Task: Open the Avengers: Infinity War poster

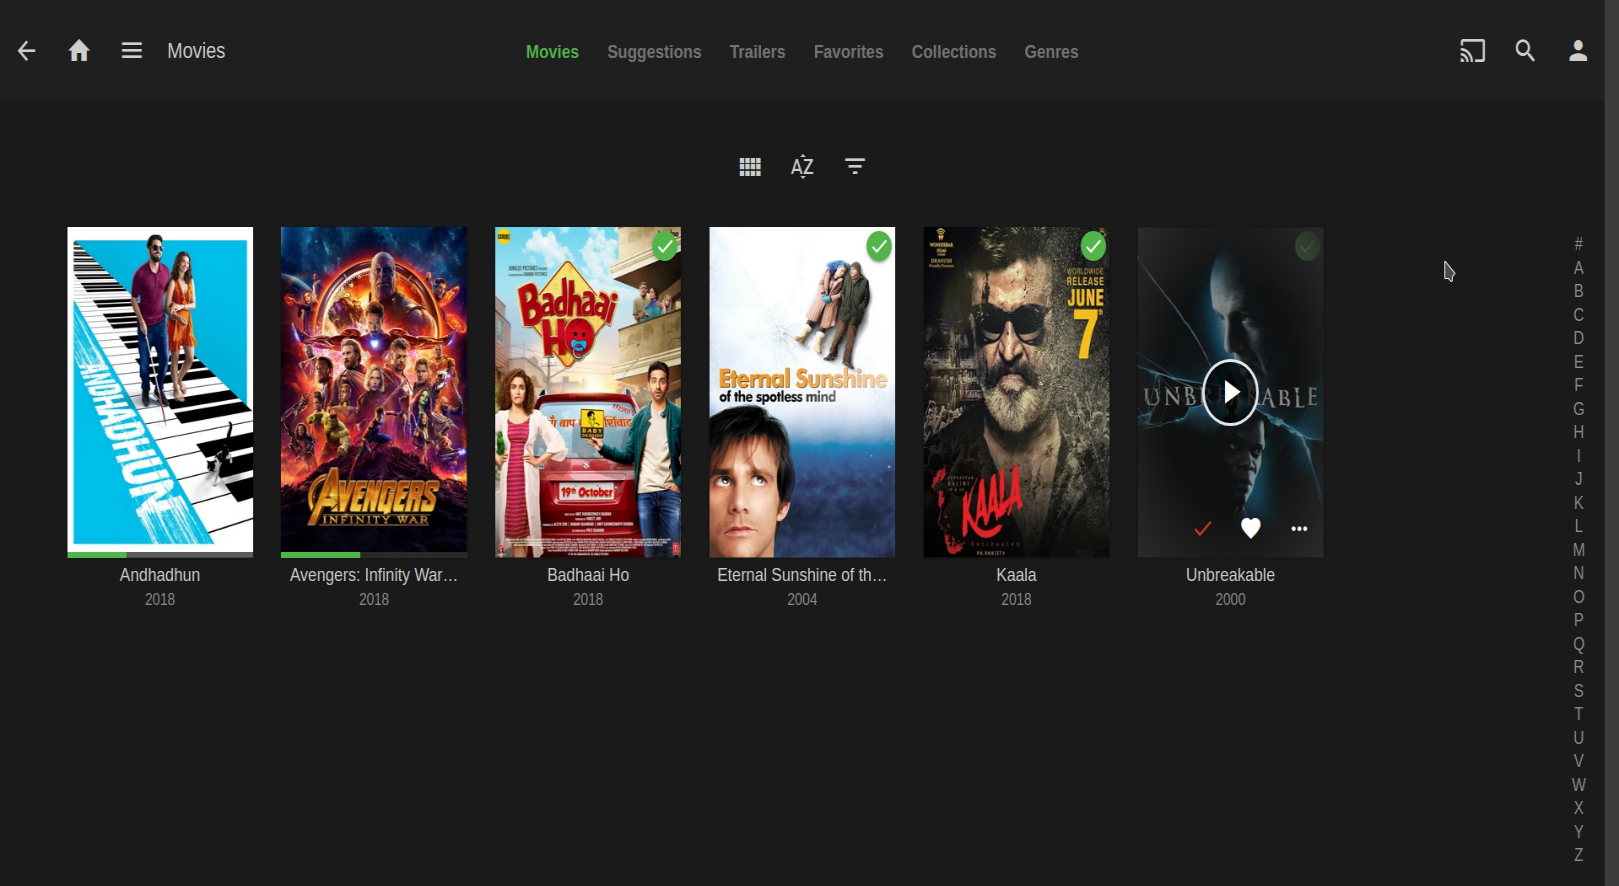Action: (374, 390)
